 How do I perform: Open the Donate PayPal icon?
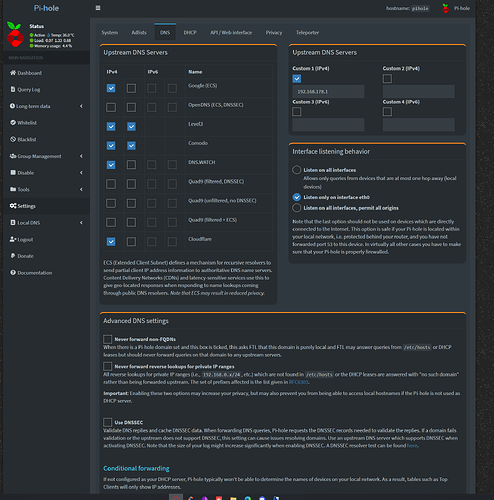pos(13,256)
